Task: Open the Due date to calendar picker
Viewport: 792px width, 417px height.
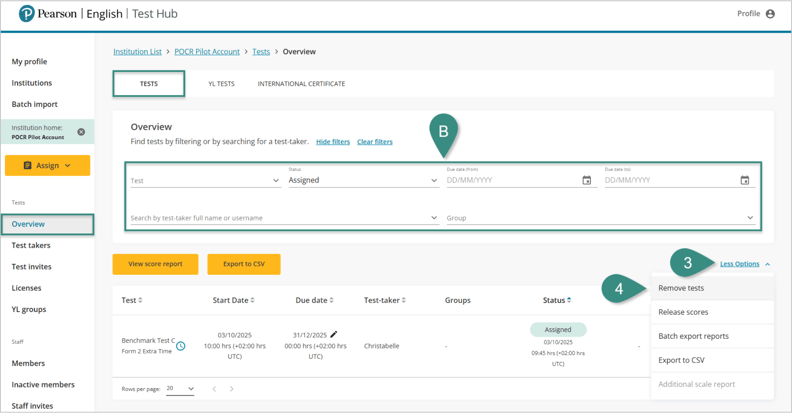Action: point(744,181)
